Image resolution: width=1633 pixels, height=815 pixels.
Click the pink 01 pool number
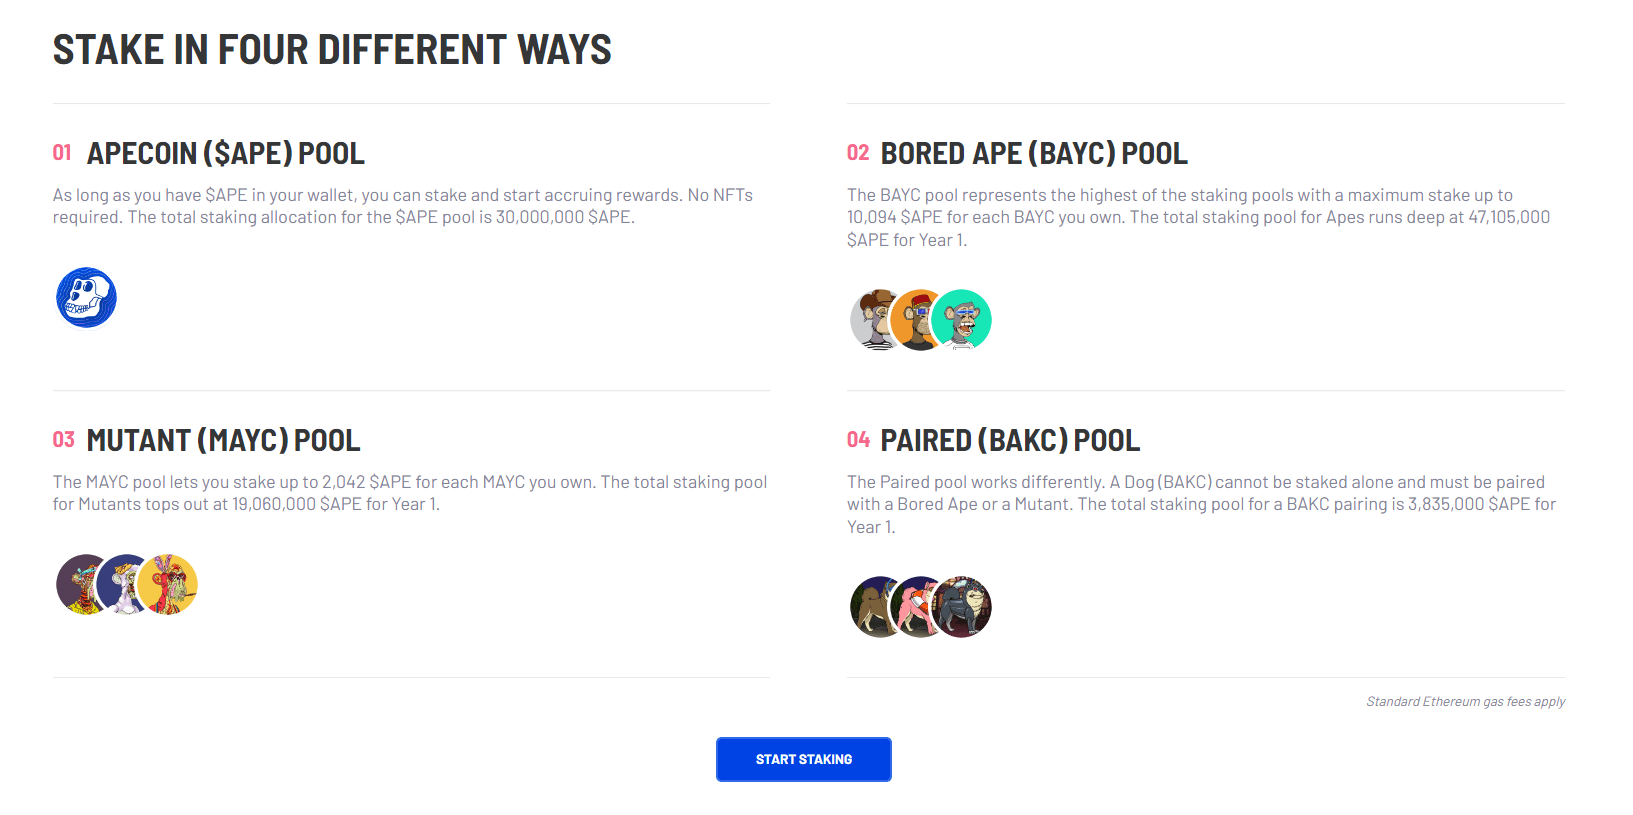point(62,153)
